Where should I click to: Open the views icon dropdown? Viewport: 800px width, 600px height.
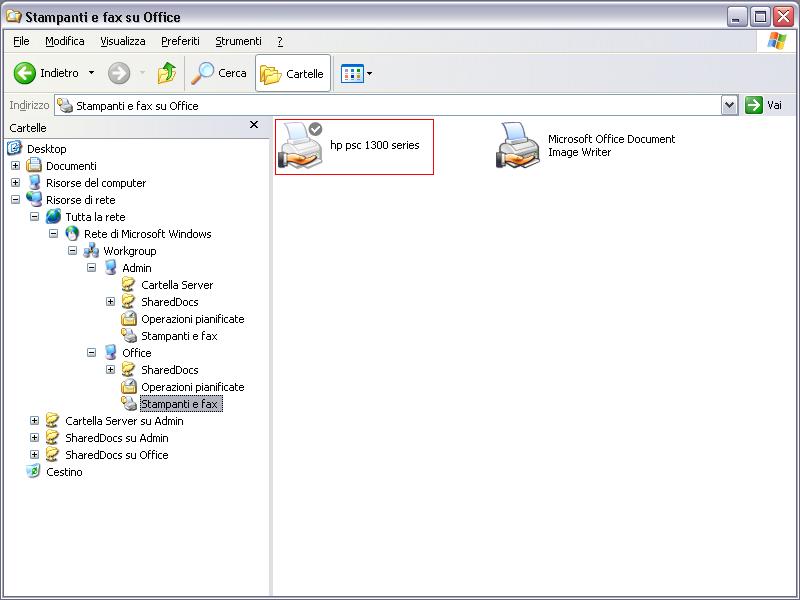[x=369, y=73]
